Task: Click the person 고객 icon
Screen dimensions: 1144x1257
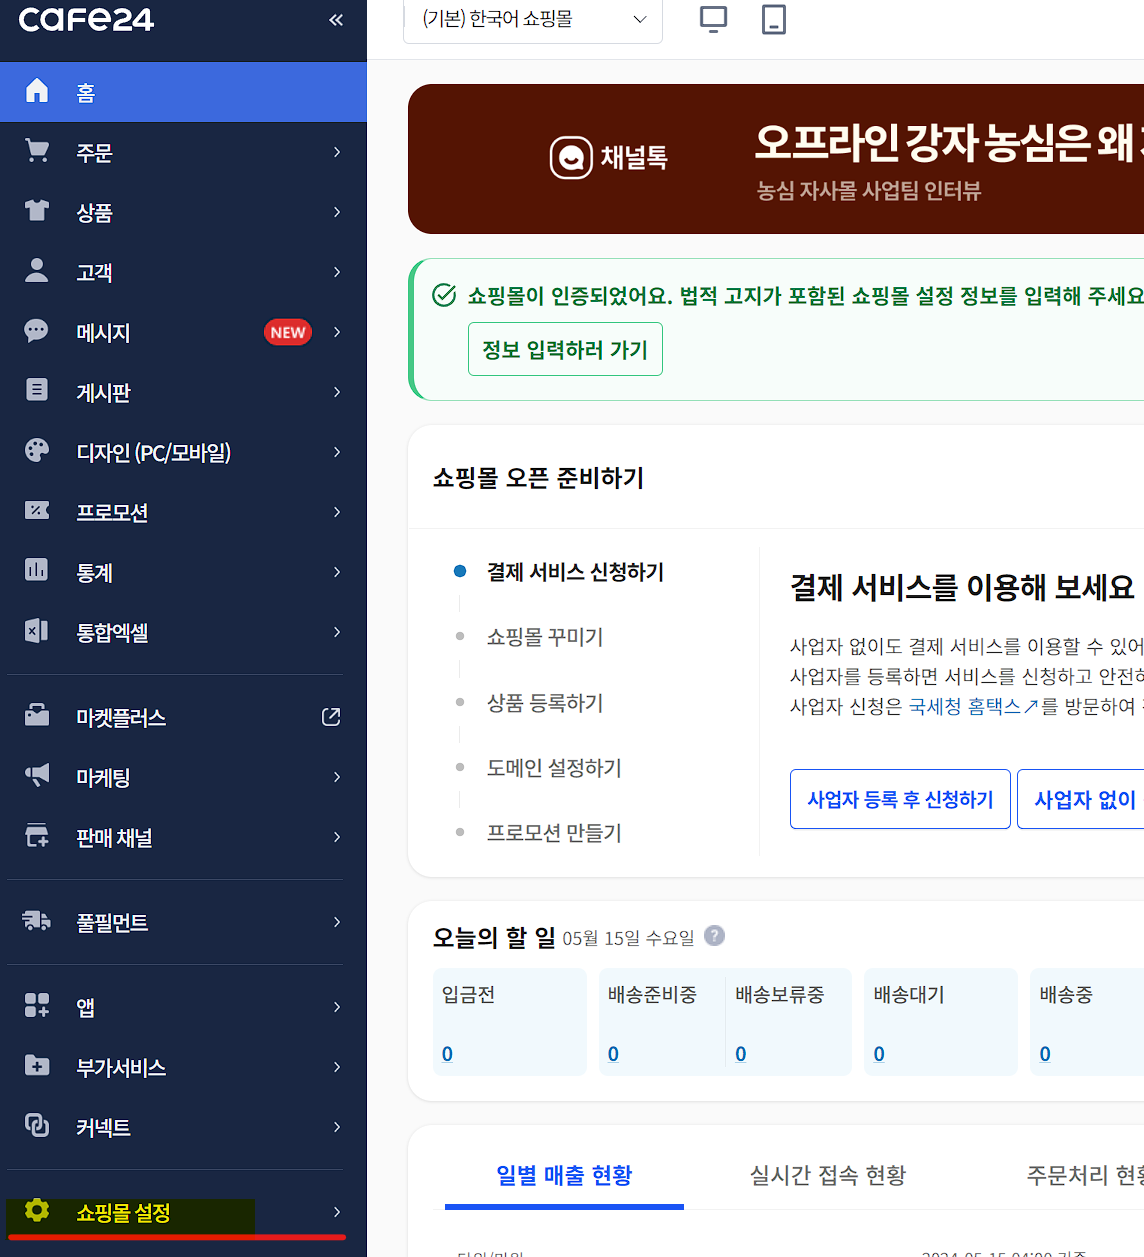Action: click(x=37, y=271)
